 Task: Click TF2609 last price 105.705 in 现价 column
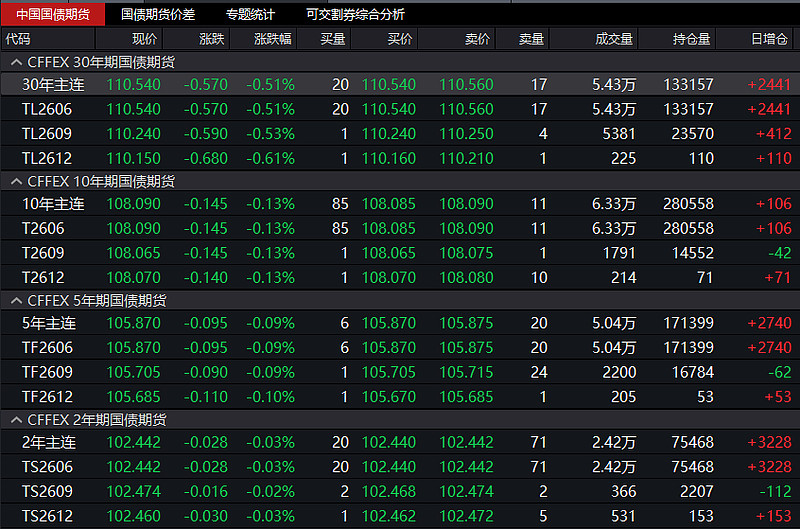point(134,372)
